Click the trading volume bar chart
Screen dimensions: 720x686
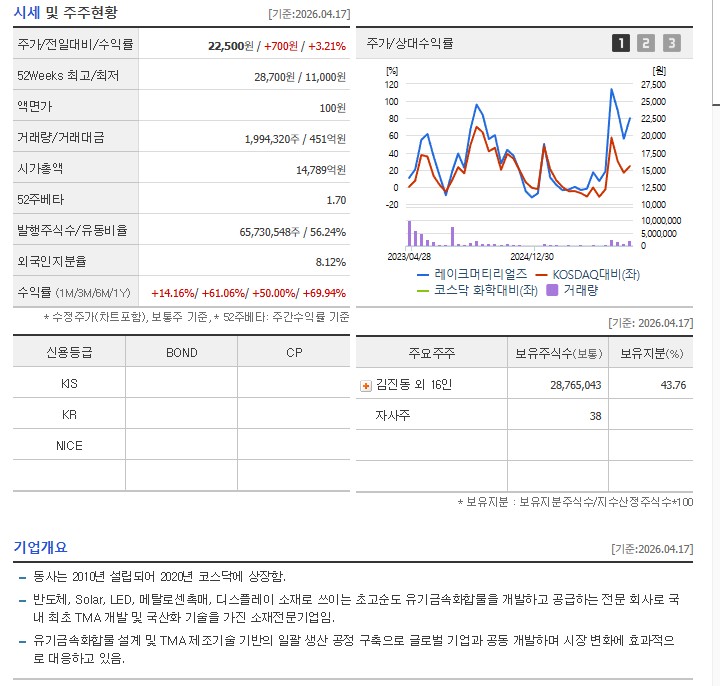(x=520, y=233)
